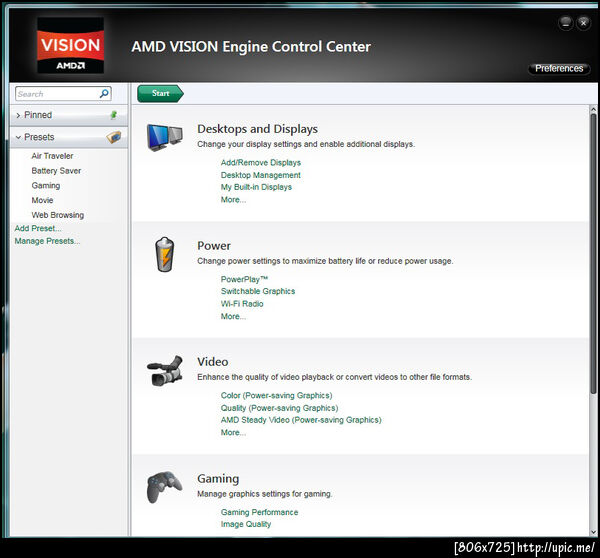
Task: Click the scrollbar down arrow
Action: click(593, 532)
